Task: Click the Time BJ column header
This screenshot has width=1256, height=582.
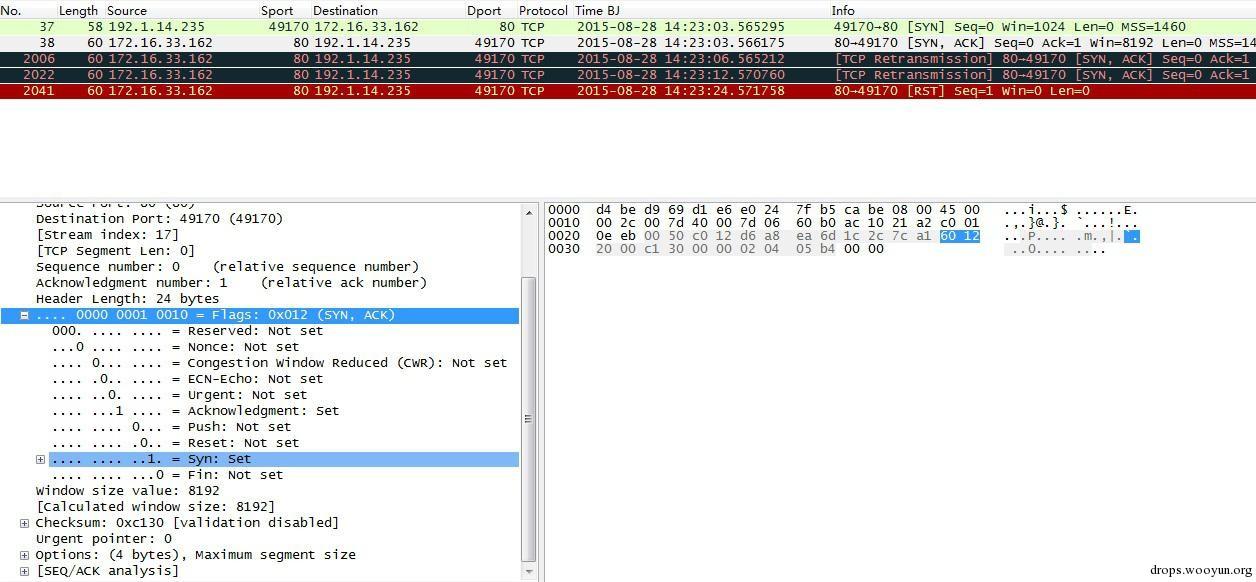Action: tap(598, 10)
